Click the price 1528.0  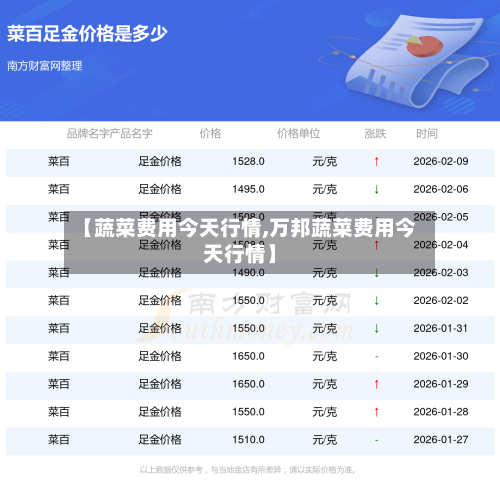[x=248, y=162]
